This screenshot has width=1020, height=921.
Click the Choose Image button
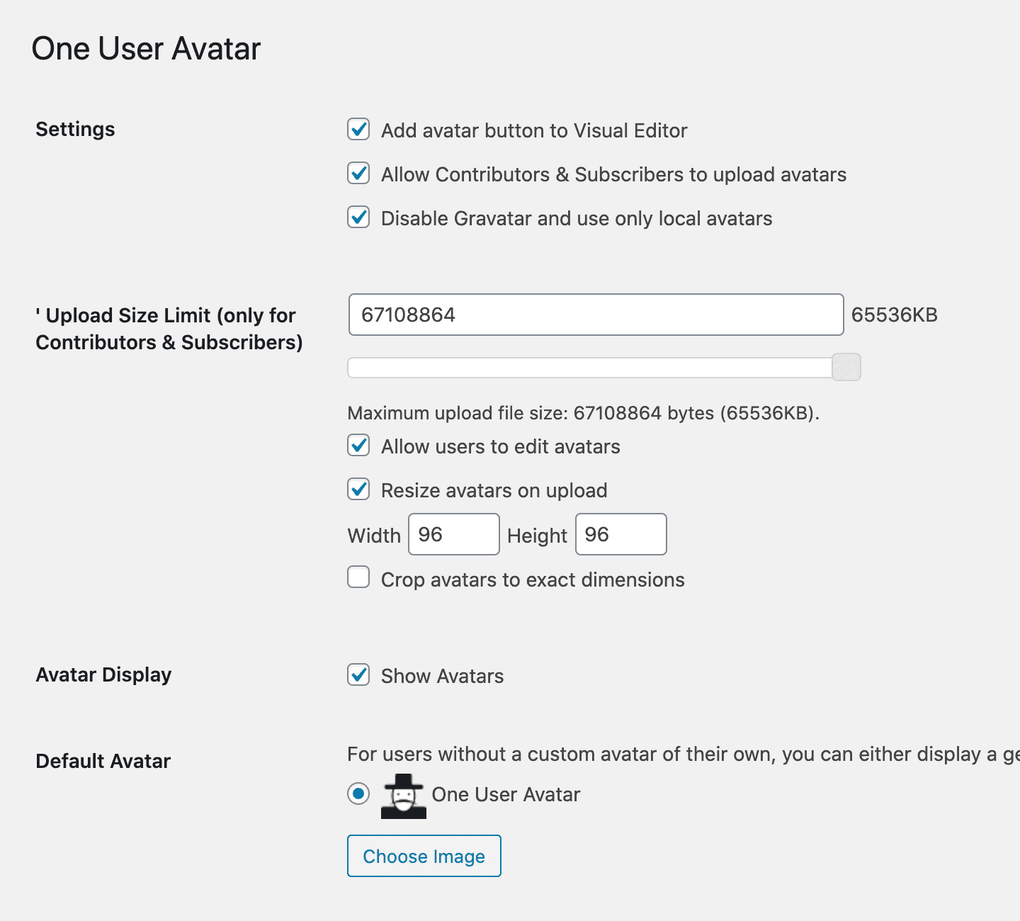click(424, 856)
